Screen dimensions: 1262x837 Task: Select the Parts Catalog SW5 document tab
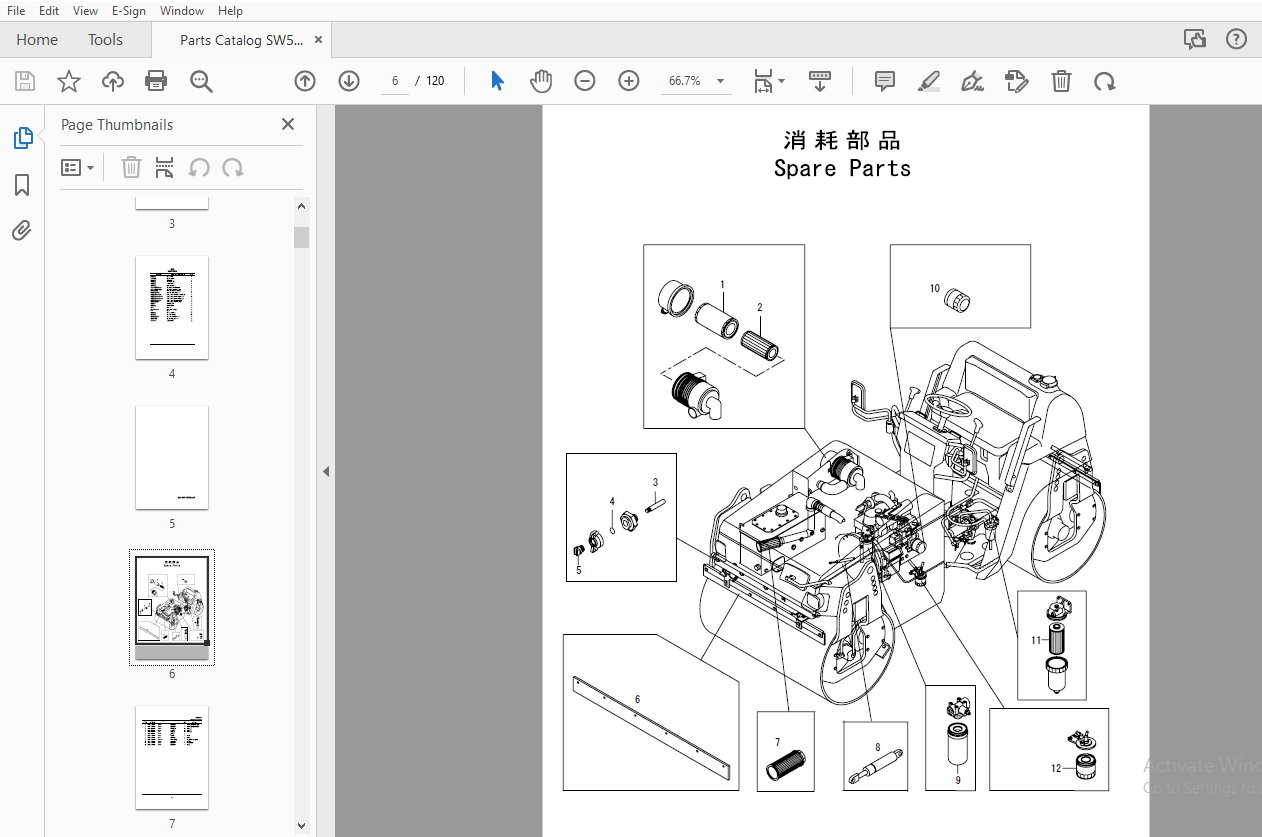pos(240,40)
